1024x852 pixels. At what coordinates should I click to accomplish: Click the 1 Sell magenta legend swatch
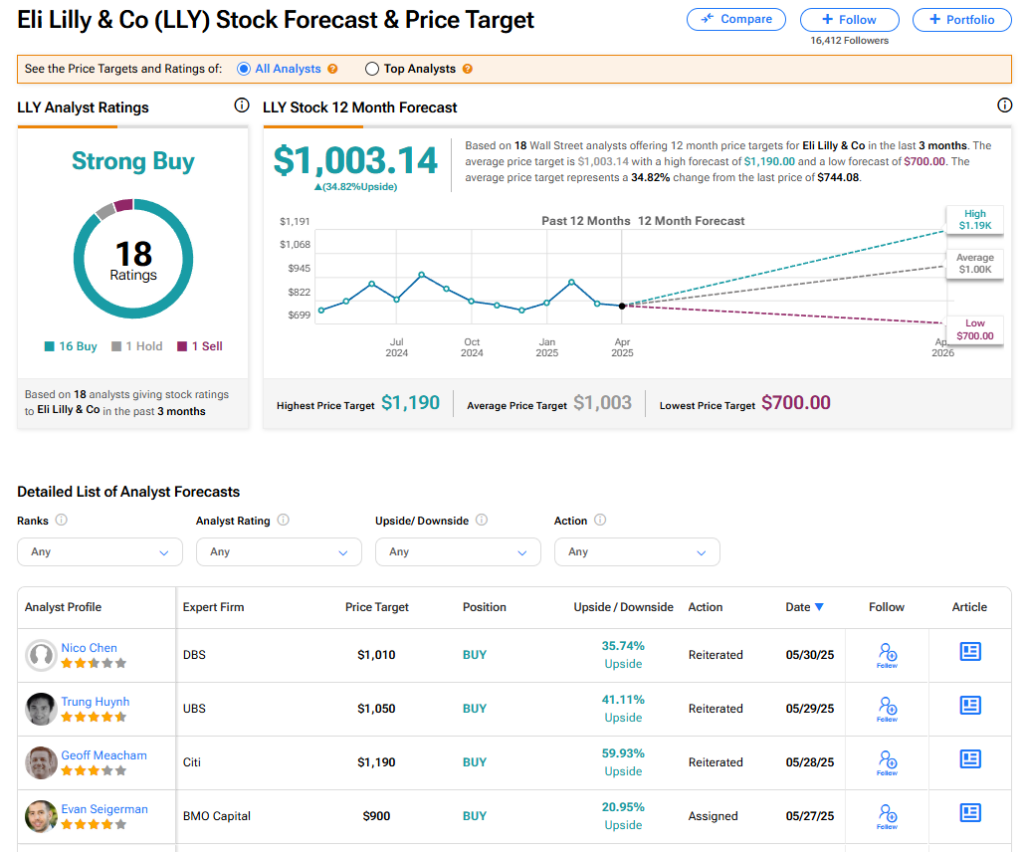click(x=182, y=346)
